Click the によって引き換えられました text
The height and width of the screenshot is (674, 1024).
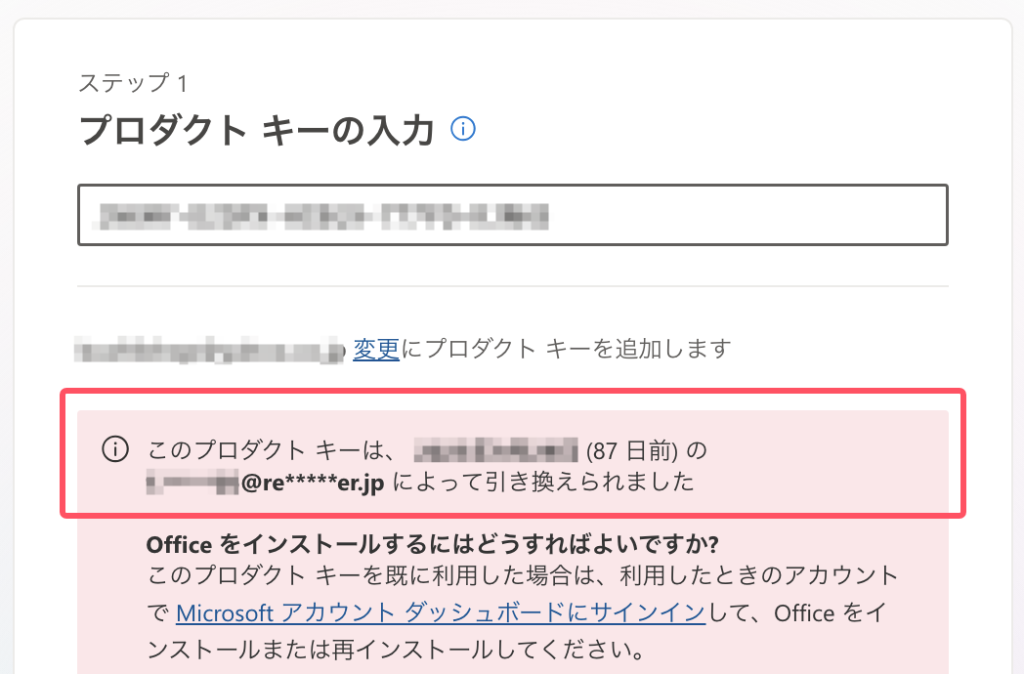tap(544, 483)
